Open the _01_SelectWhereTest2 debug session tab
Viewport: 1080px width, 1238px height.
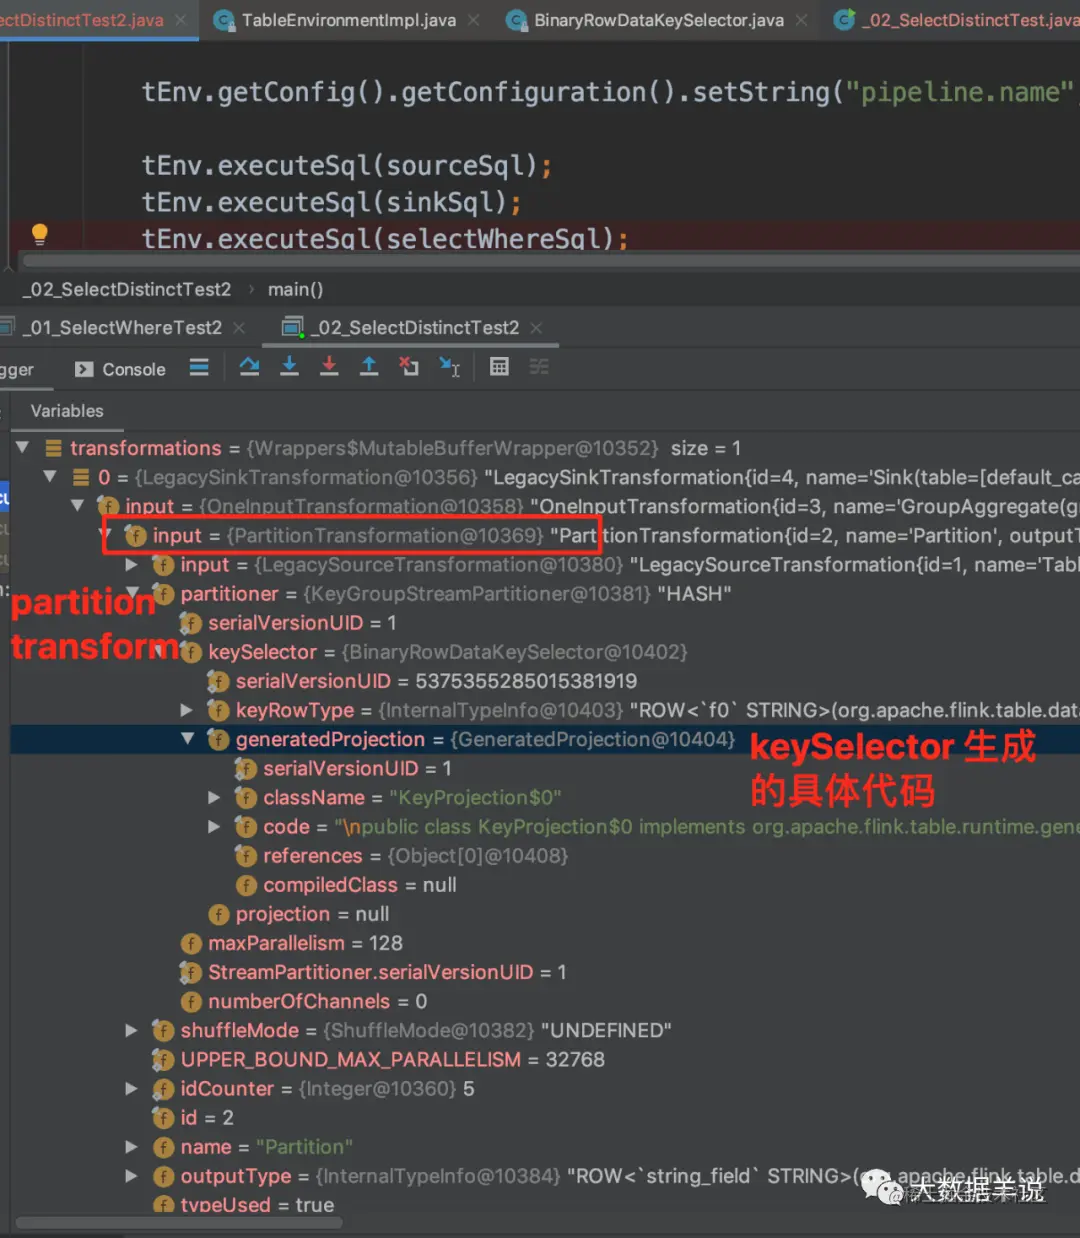pos(125,327)
